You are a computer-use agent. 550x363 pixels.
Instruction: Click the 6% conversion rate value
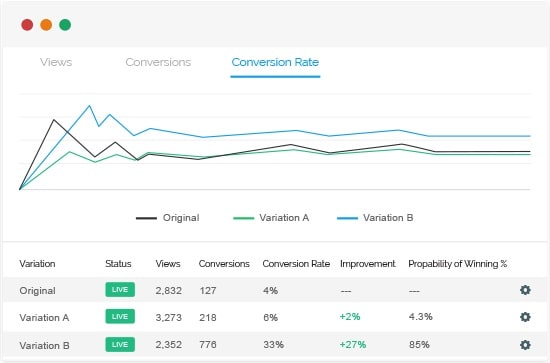[270, 318]
